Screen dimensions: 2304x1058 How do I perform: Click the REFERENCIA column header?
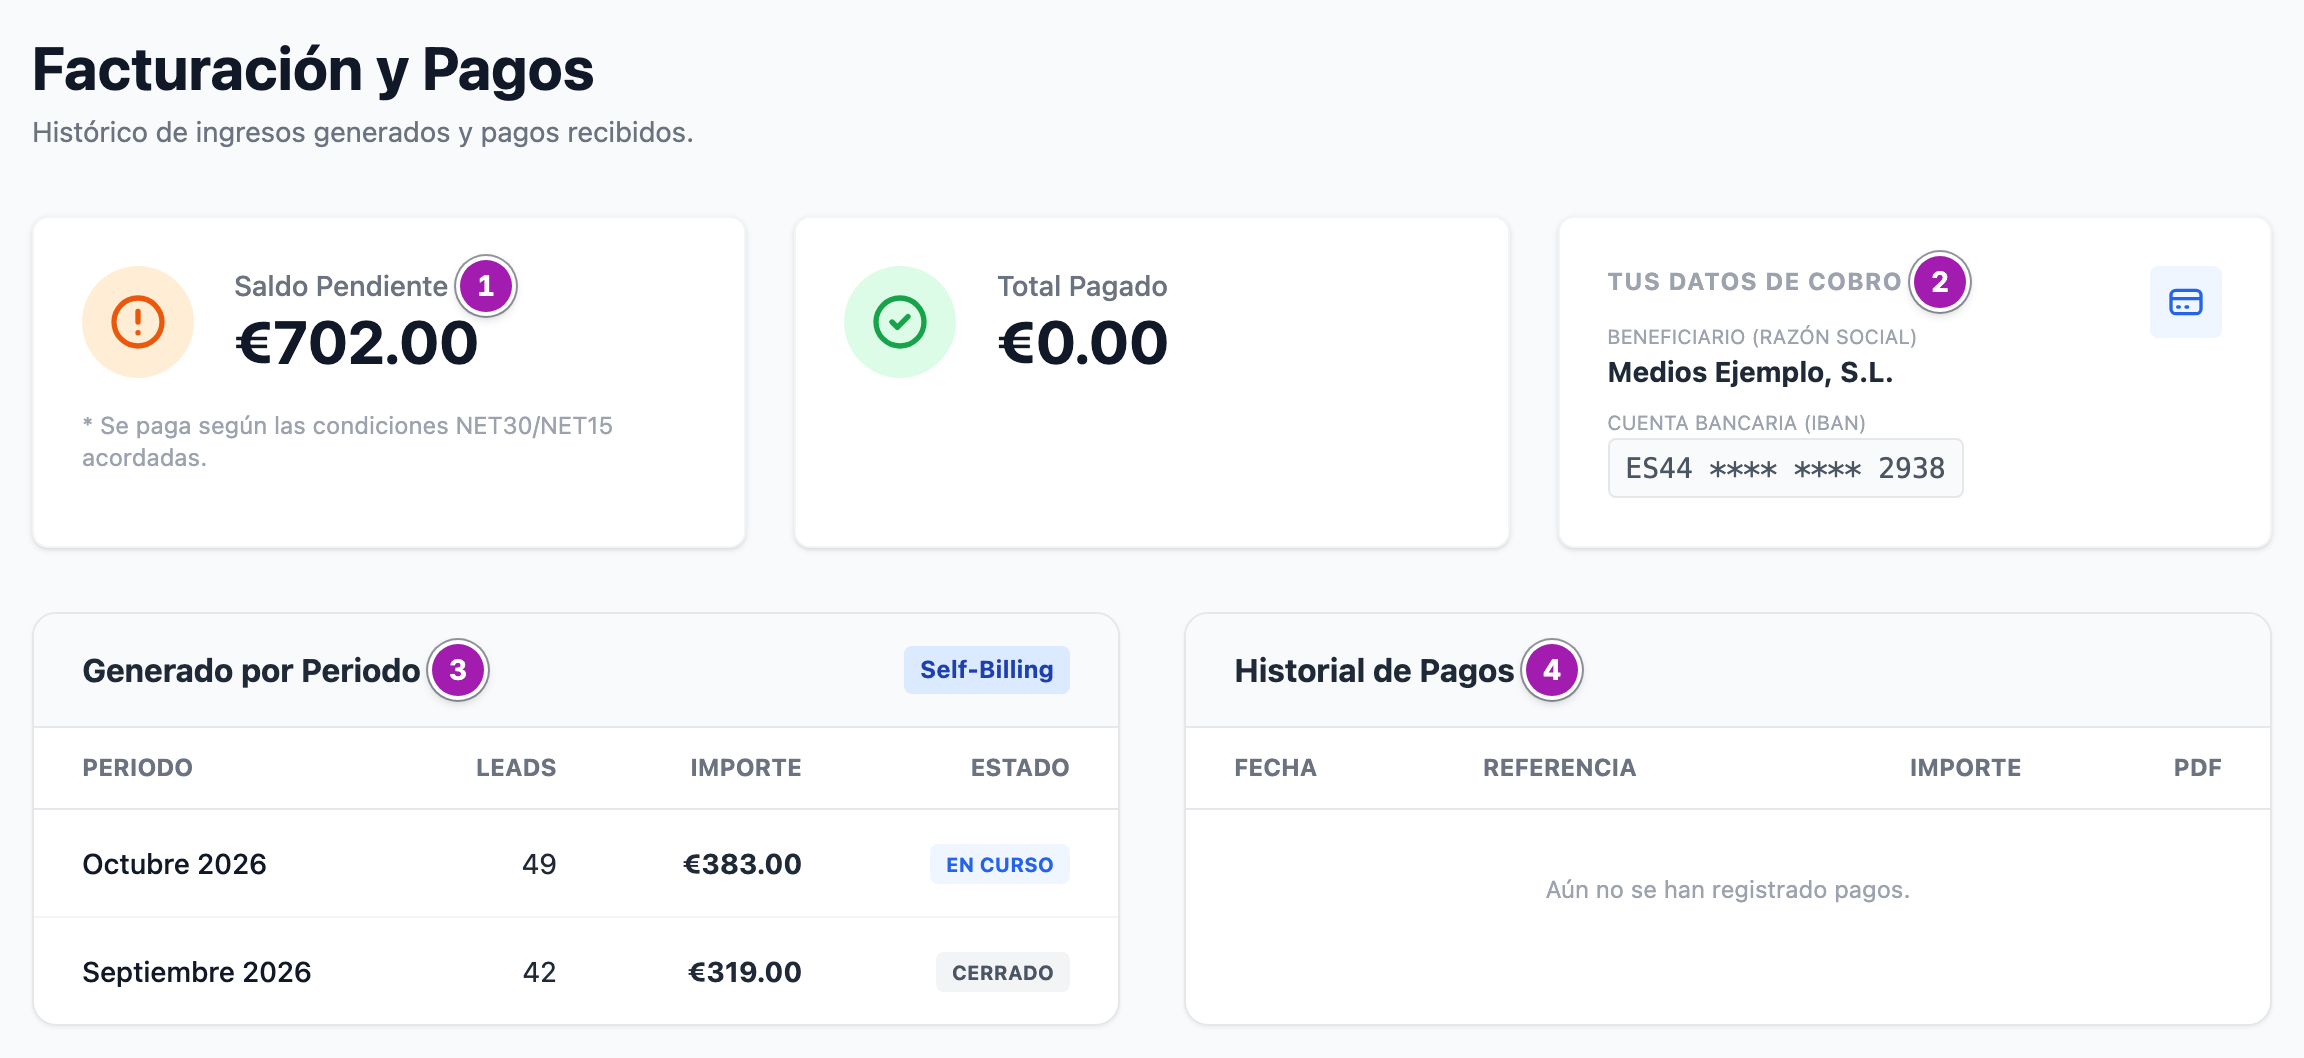pos(1559,768)
